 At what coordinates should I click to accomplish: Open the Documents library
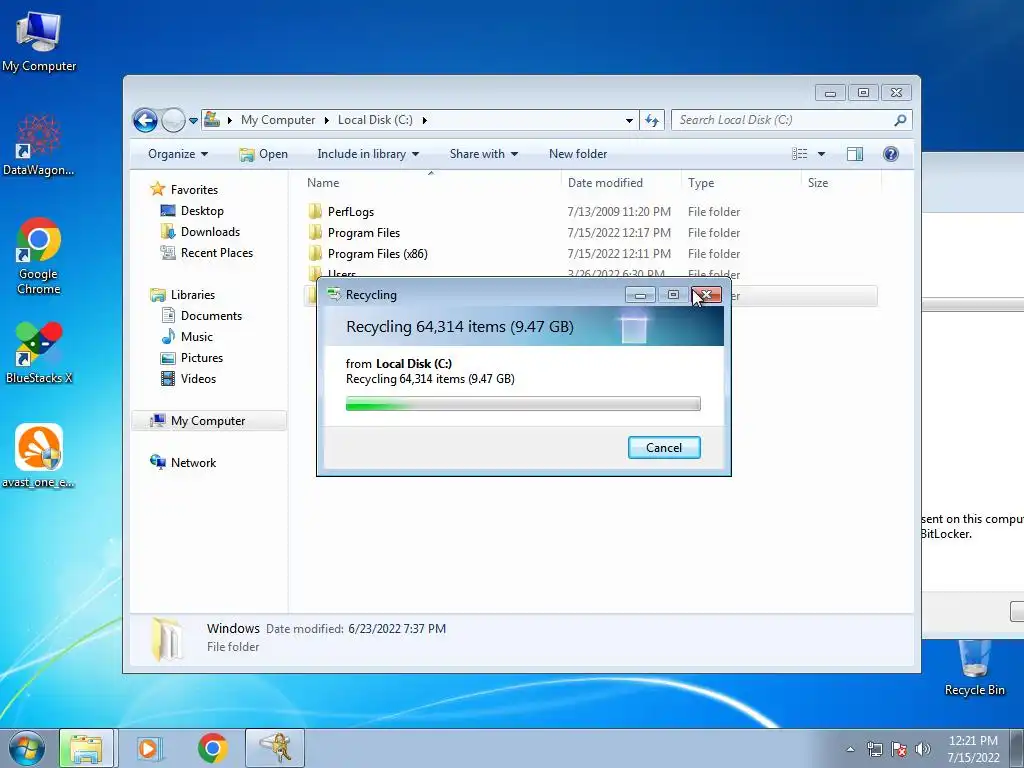pos(211,315)
